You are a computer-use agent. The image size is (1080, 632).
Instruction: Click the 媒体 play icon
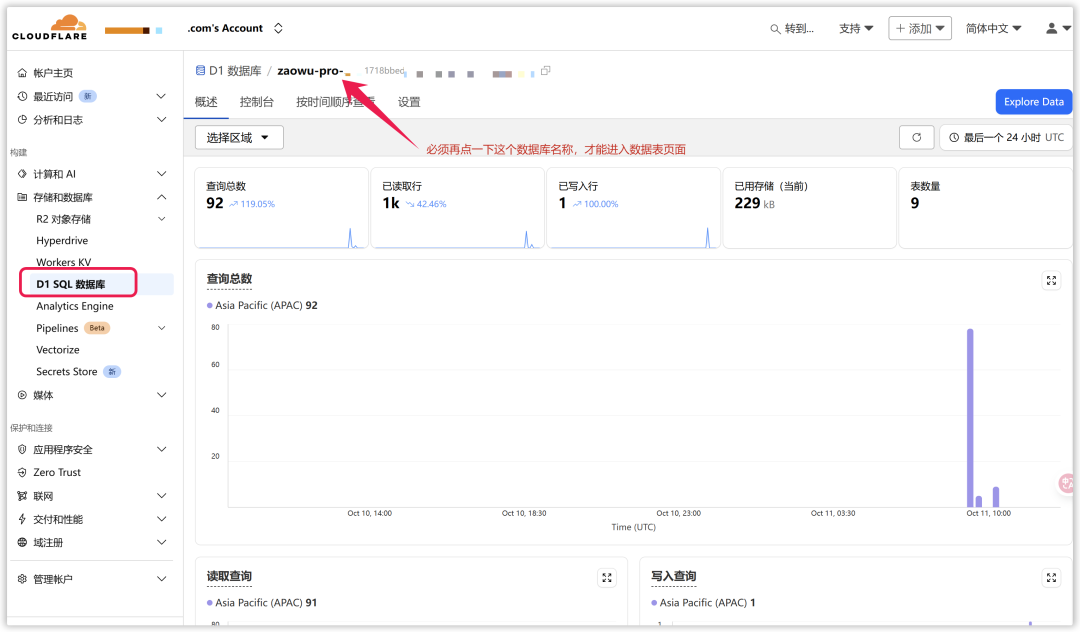click(x=22, y=395)
